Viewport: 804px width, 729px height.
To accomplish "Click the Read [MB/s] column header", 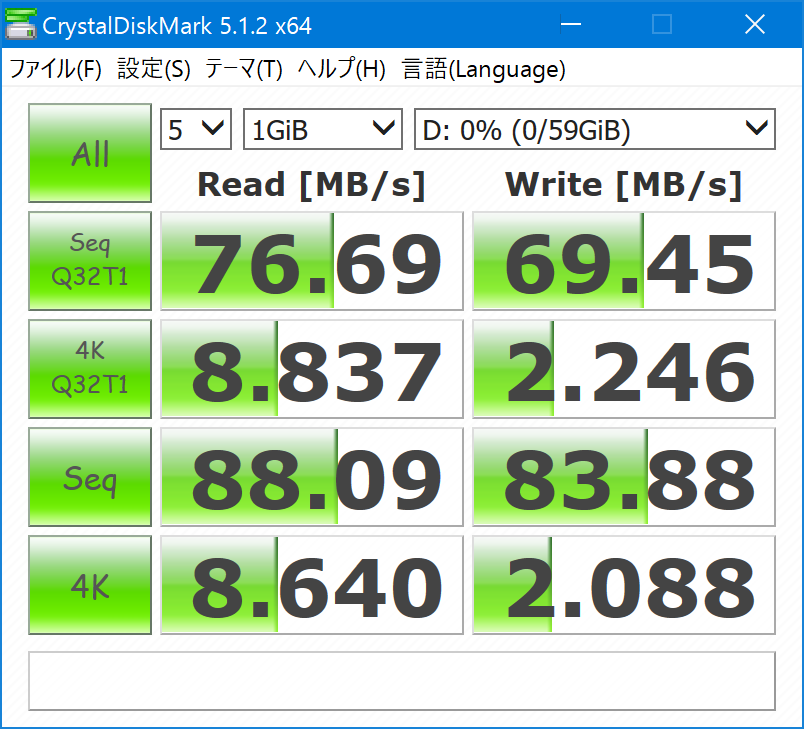I will (x=312, y=185).
